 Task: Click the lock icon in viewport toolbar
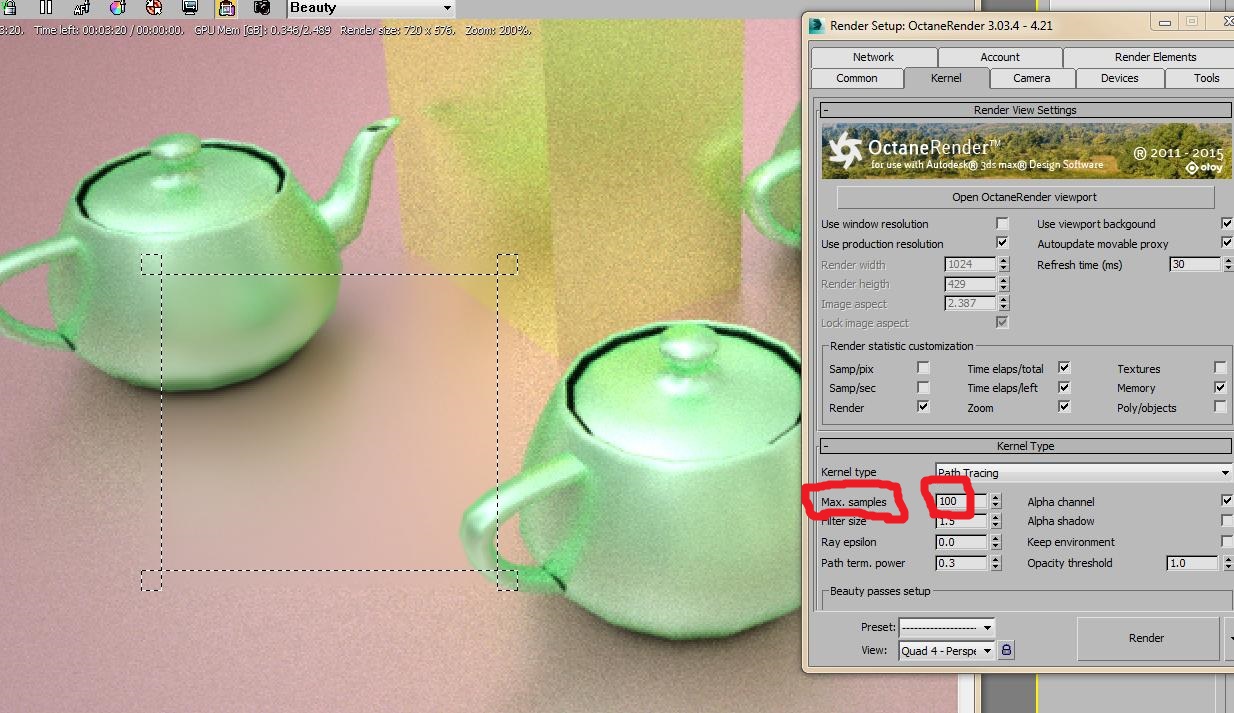pyautogui.click(x=8, y=7)
